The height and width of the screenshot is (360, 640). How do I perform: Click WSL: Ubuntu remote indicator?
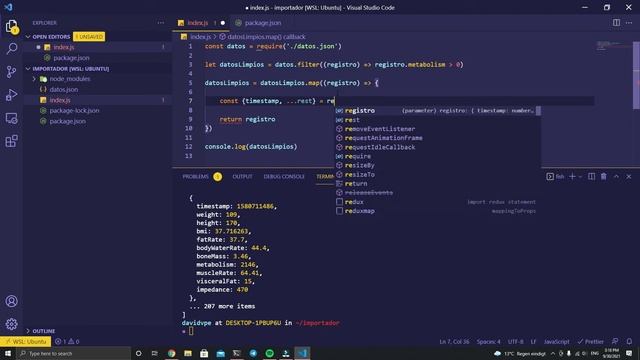pyautogui.click(x=25, y=342)
